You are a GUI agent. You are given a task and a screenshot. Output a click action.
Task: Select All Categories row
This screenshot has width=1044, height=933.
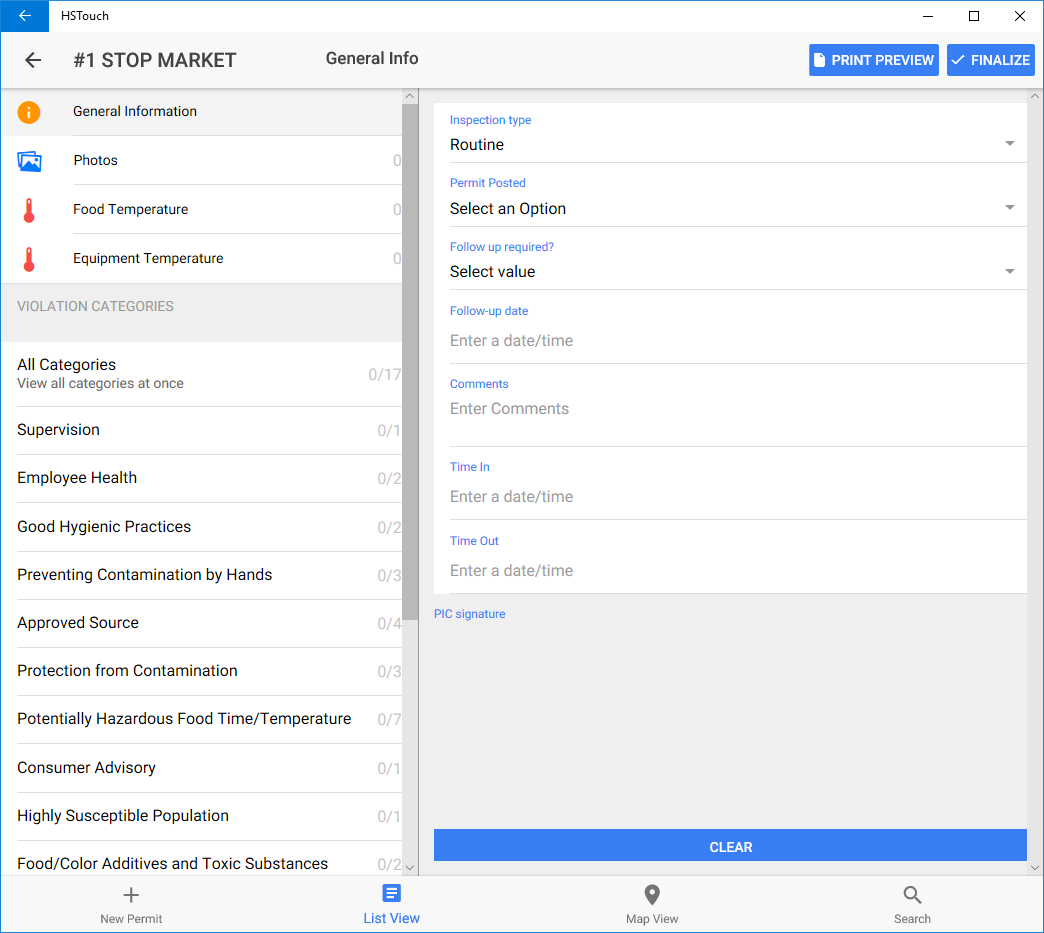pyautogui.click(x=202, y=374)
